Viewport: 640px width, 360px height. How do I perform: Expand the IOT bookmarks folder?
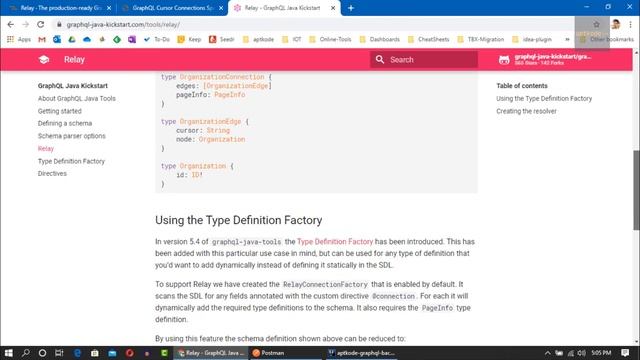click(x=292, y=39)
